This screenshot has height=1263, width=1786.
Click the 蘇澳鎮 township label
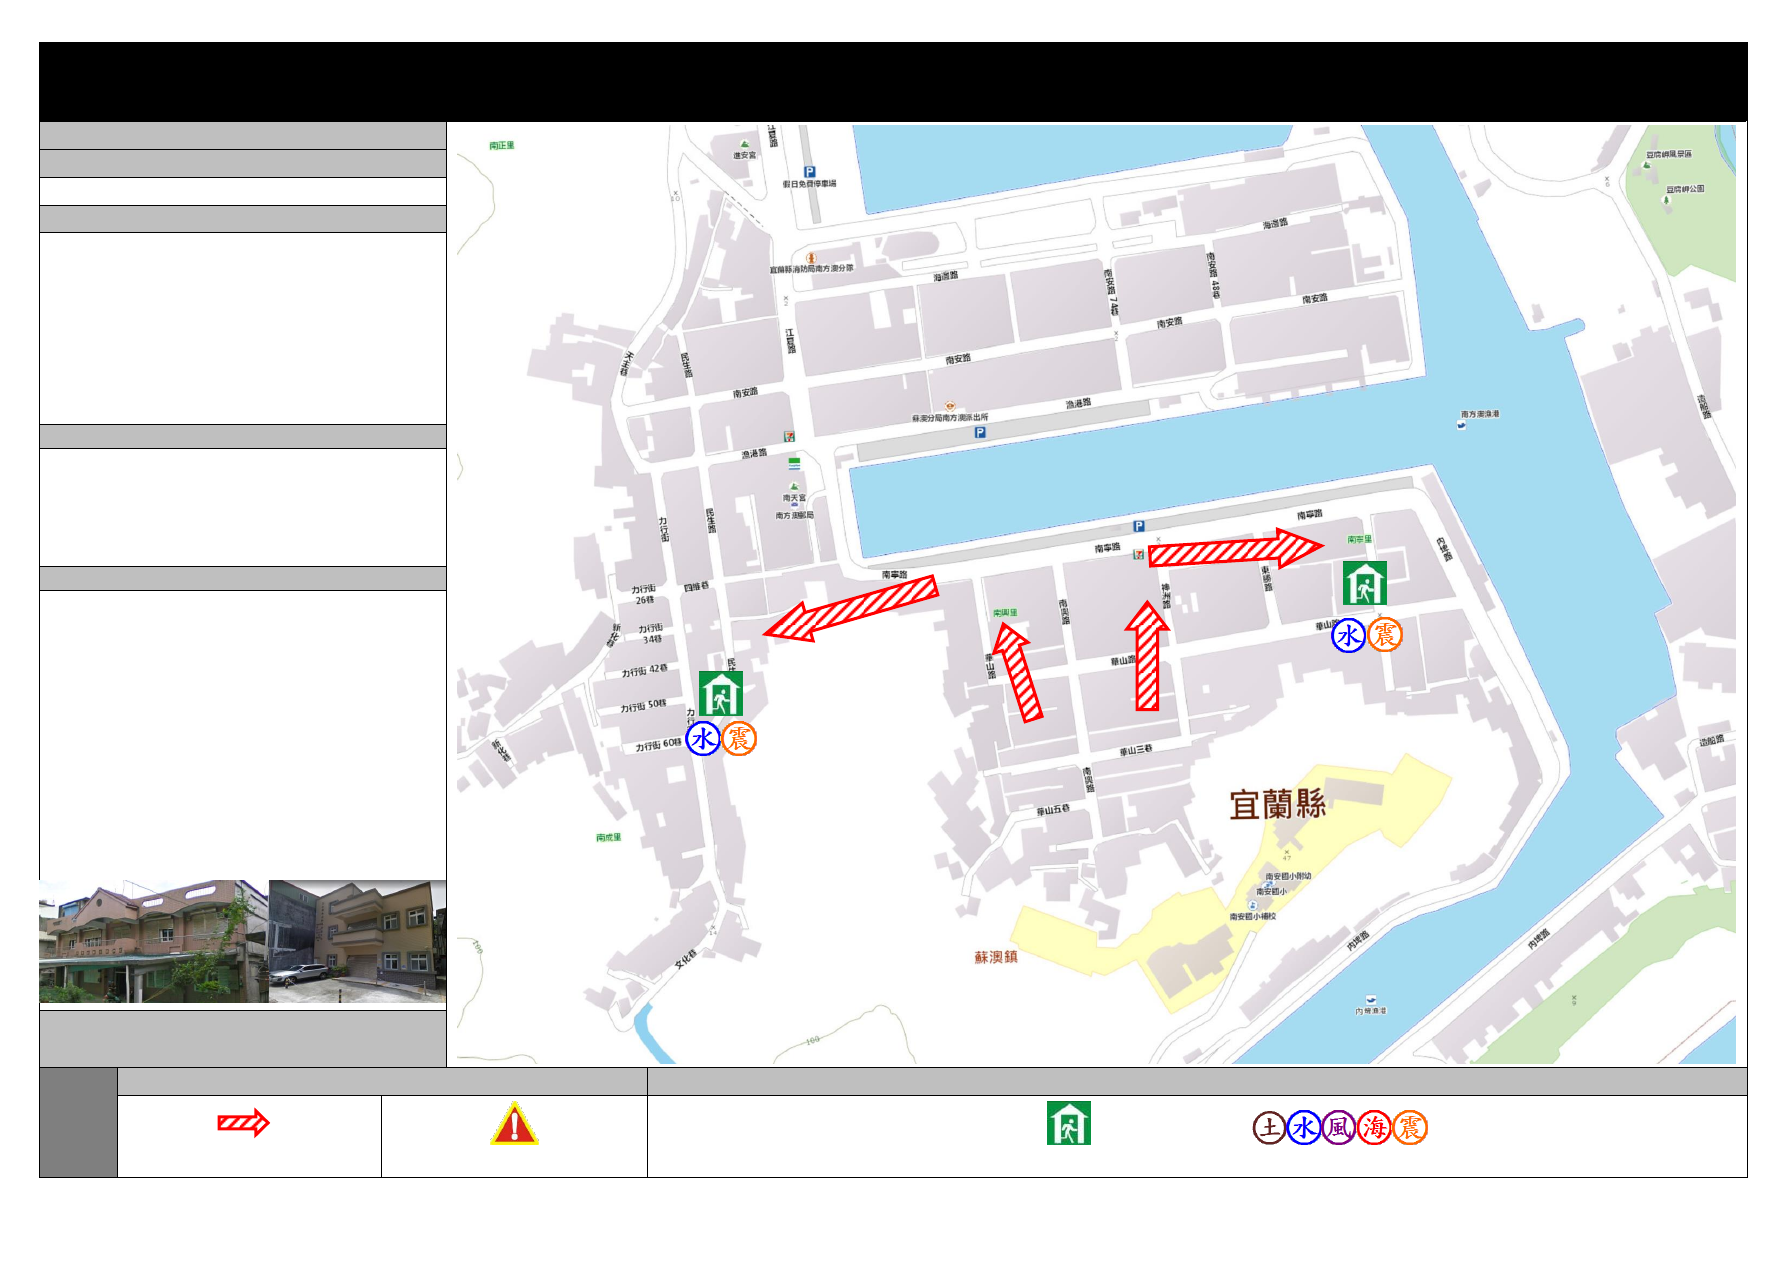coord(996,957)
